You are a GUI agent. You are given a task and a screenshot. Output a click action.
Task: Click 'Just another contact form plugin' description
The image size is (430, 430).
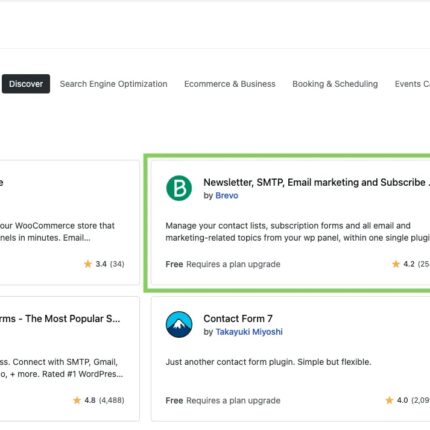268,362
